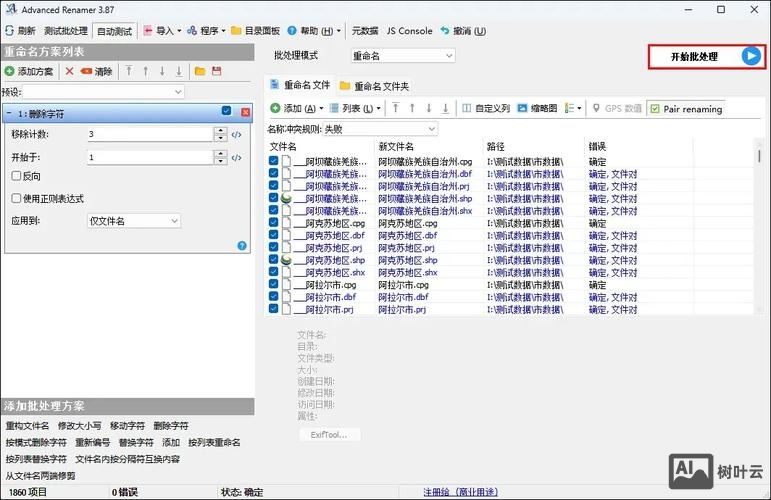The height and width of the screenshot is (500, 771).
Task: Open the 帮助 (H) help menu
Action: coord(314,31)
